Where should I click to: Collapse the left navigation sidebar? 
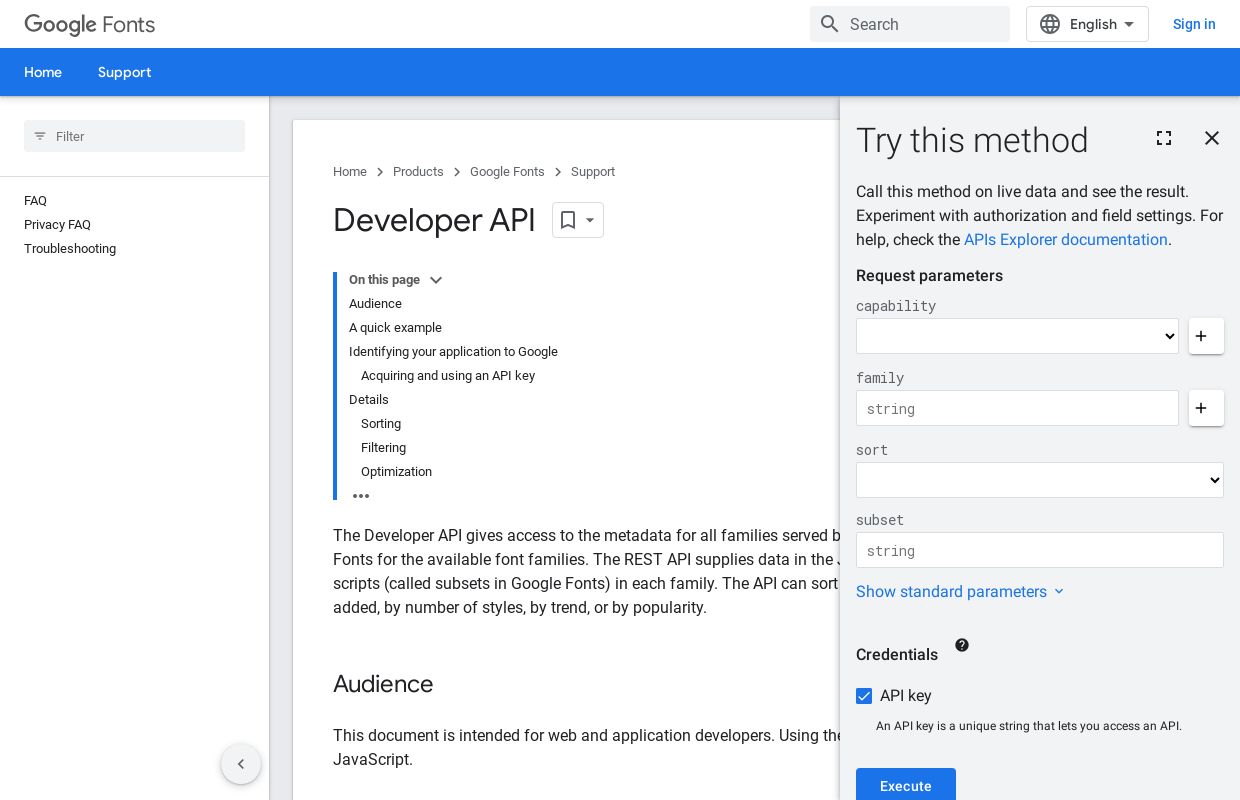241,764
